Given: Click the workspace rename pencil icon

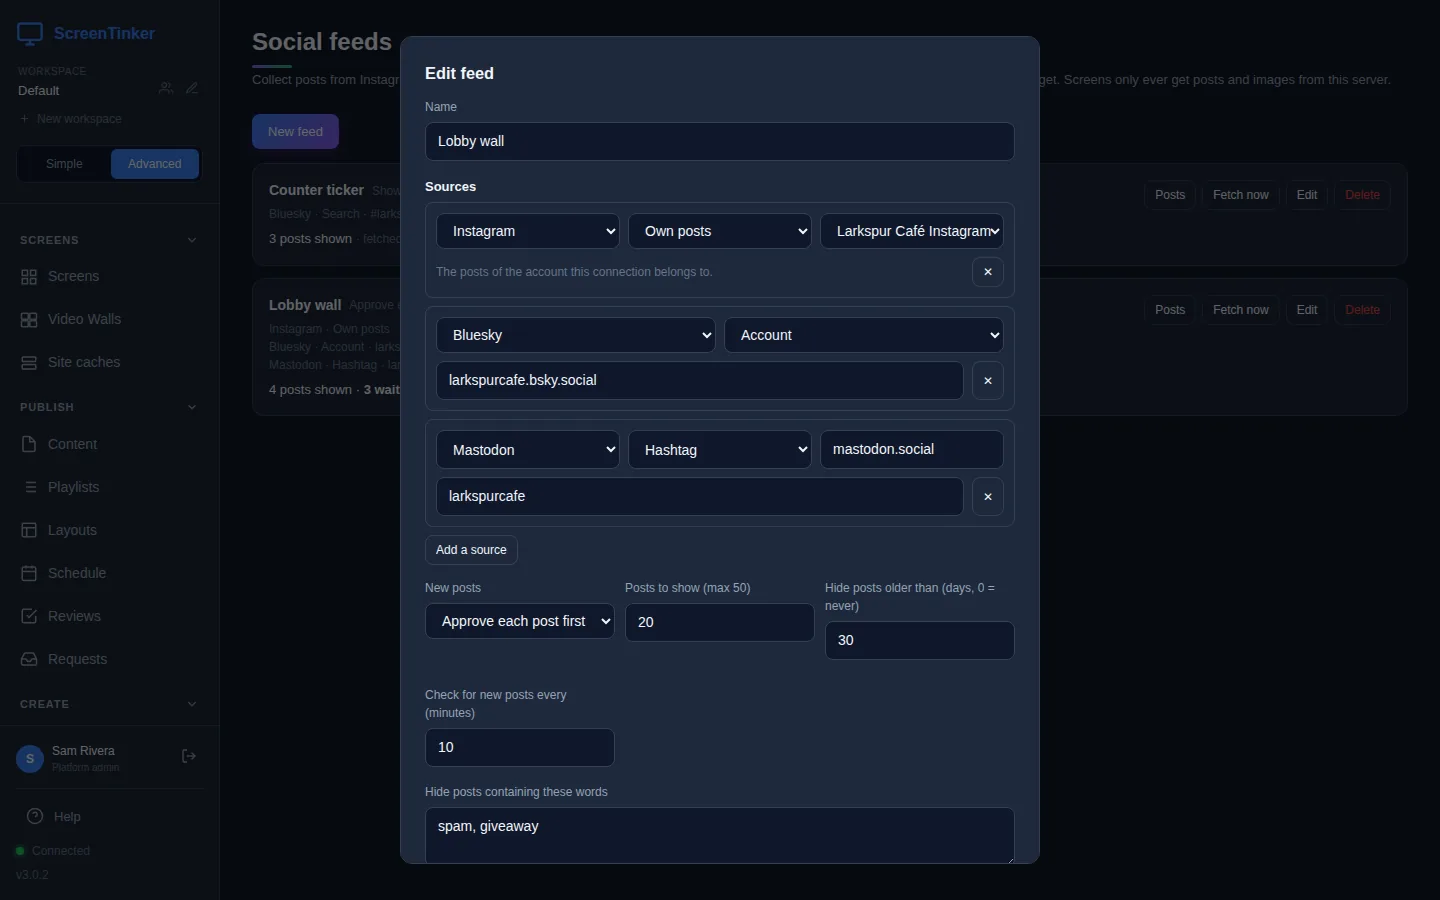Looking at the screenshot, I should click(192, 89).
